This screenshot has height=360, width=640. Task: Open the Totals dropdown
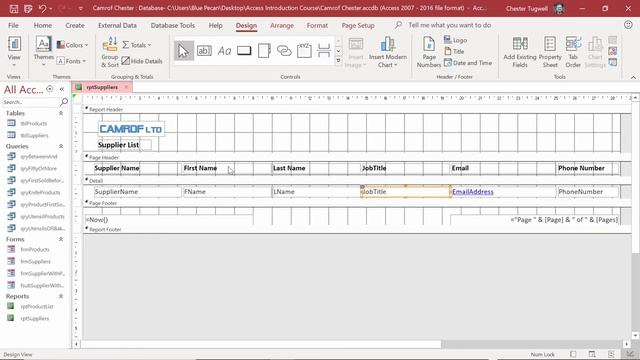(137, 45)
